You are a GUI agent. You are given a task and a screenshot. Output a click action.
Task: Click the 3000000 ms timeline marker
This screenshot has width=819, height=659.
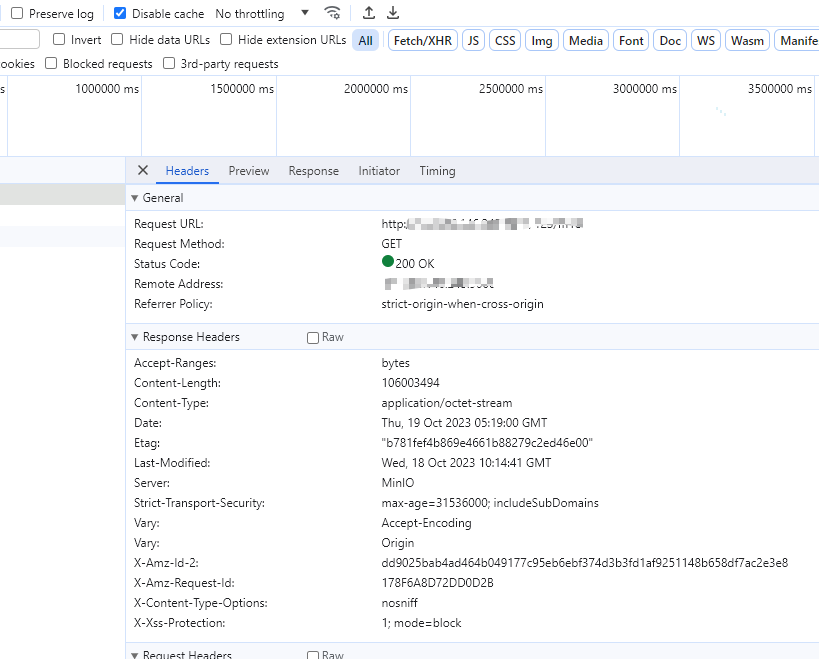(645, 89)
